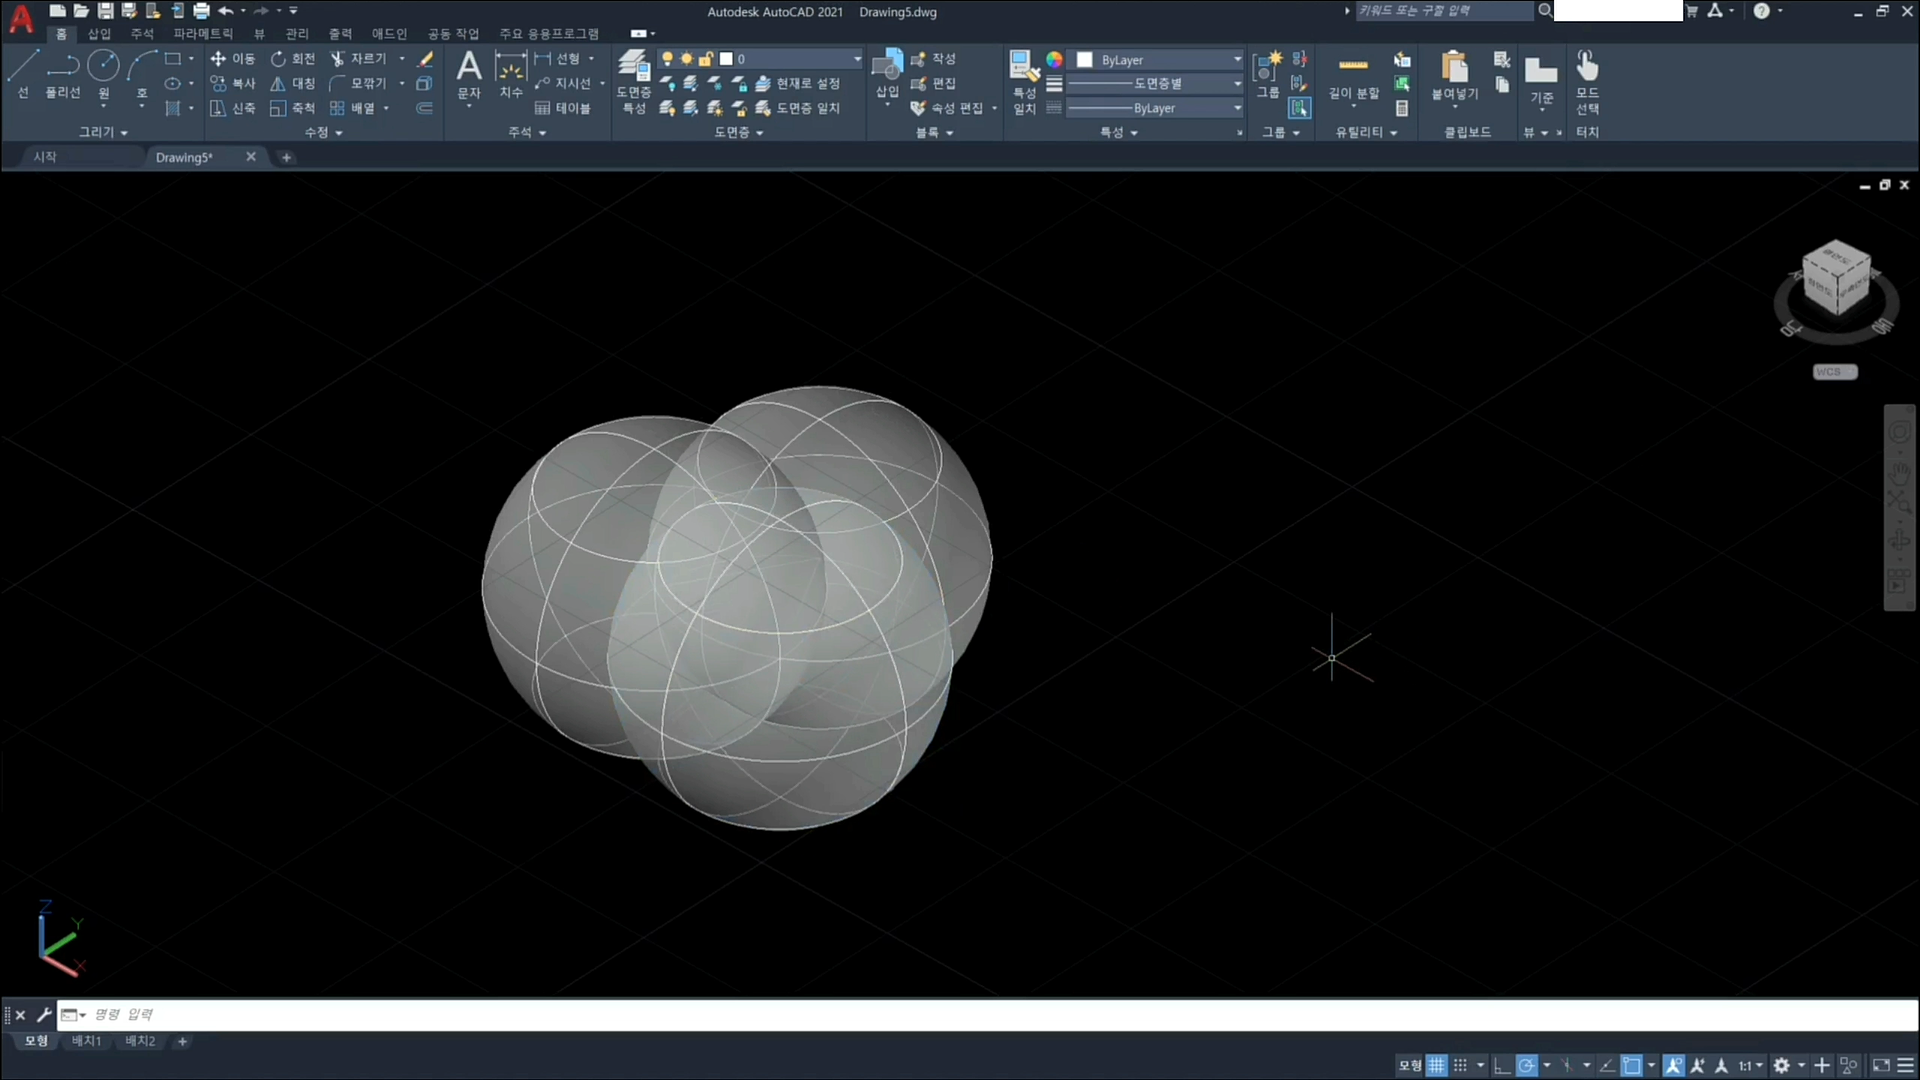Toggle polar tracking in status bar
This screenshot has width=1920, height=1080.
point(1526,1065)
